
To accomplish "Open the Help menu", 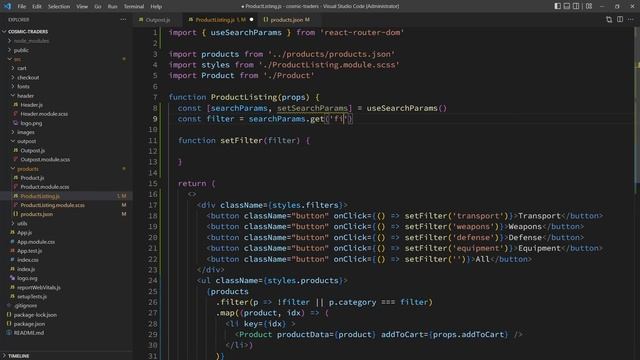I will pyautogui.click(x=156, y=7).
